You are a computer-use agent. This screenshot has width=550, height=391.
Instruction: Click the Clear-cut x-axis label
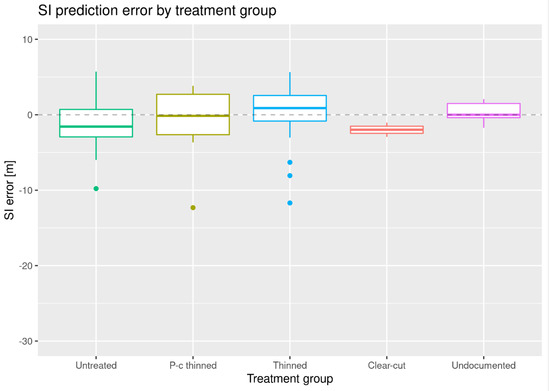click(x=387, y=365)
